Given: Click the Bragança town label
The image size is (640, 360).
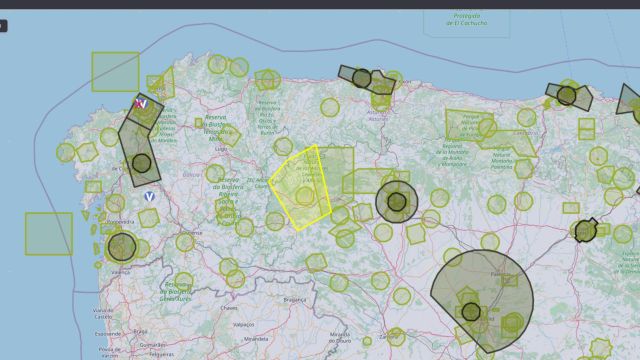Looking at the screenshot, I should (x=295, y=300).
